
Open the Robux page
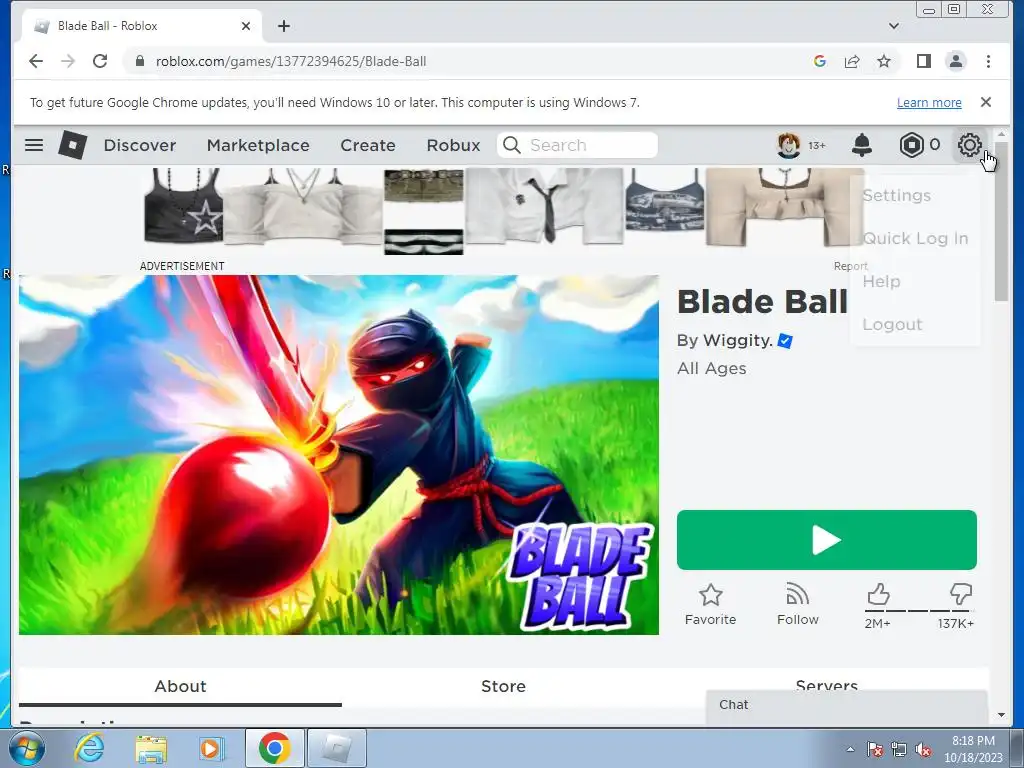(453, 145)
